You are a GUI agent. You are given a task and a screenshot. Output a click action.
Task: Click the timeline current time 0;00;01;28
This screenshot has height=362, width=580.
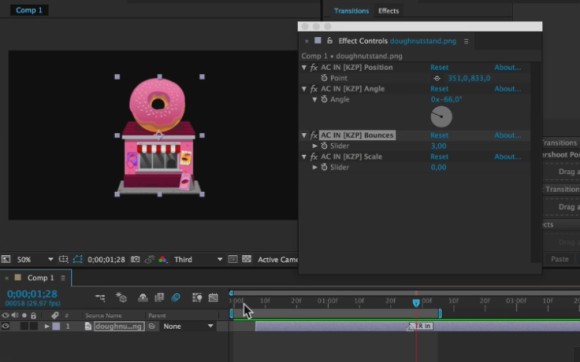tap(32, 294)
